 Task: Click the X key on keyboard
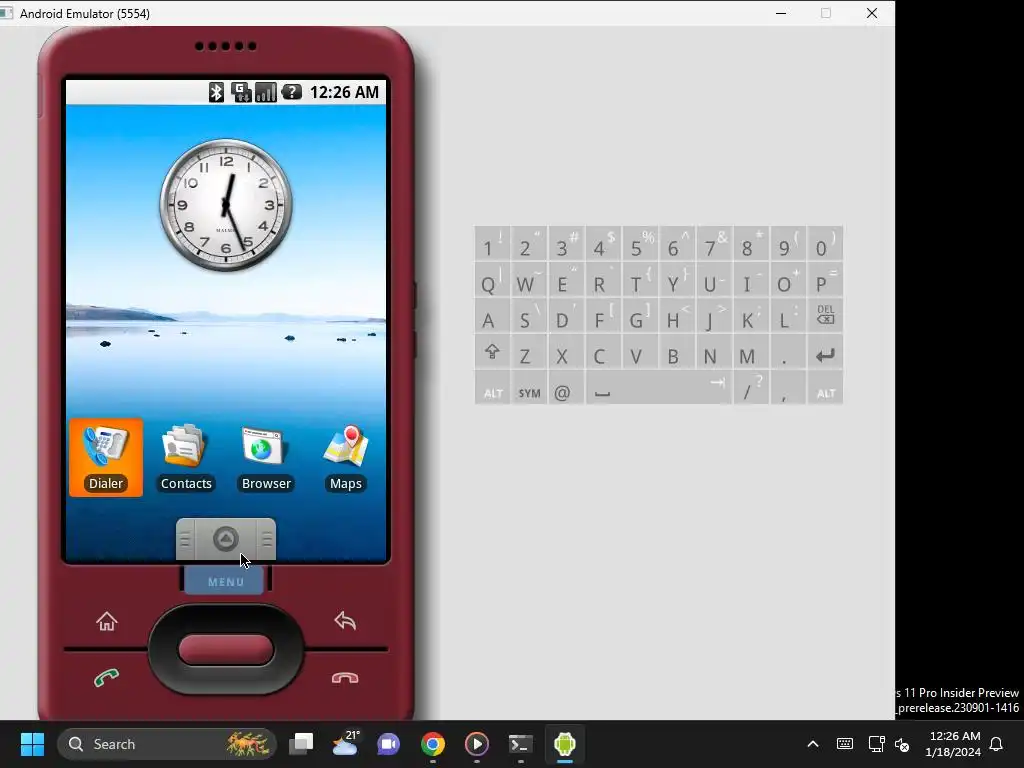[566, 352]
